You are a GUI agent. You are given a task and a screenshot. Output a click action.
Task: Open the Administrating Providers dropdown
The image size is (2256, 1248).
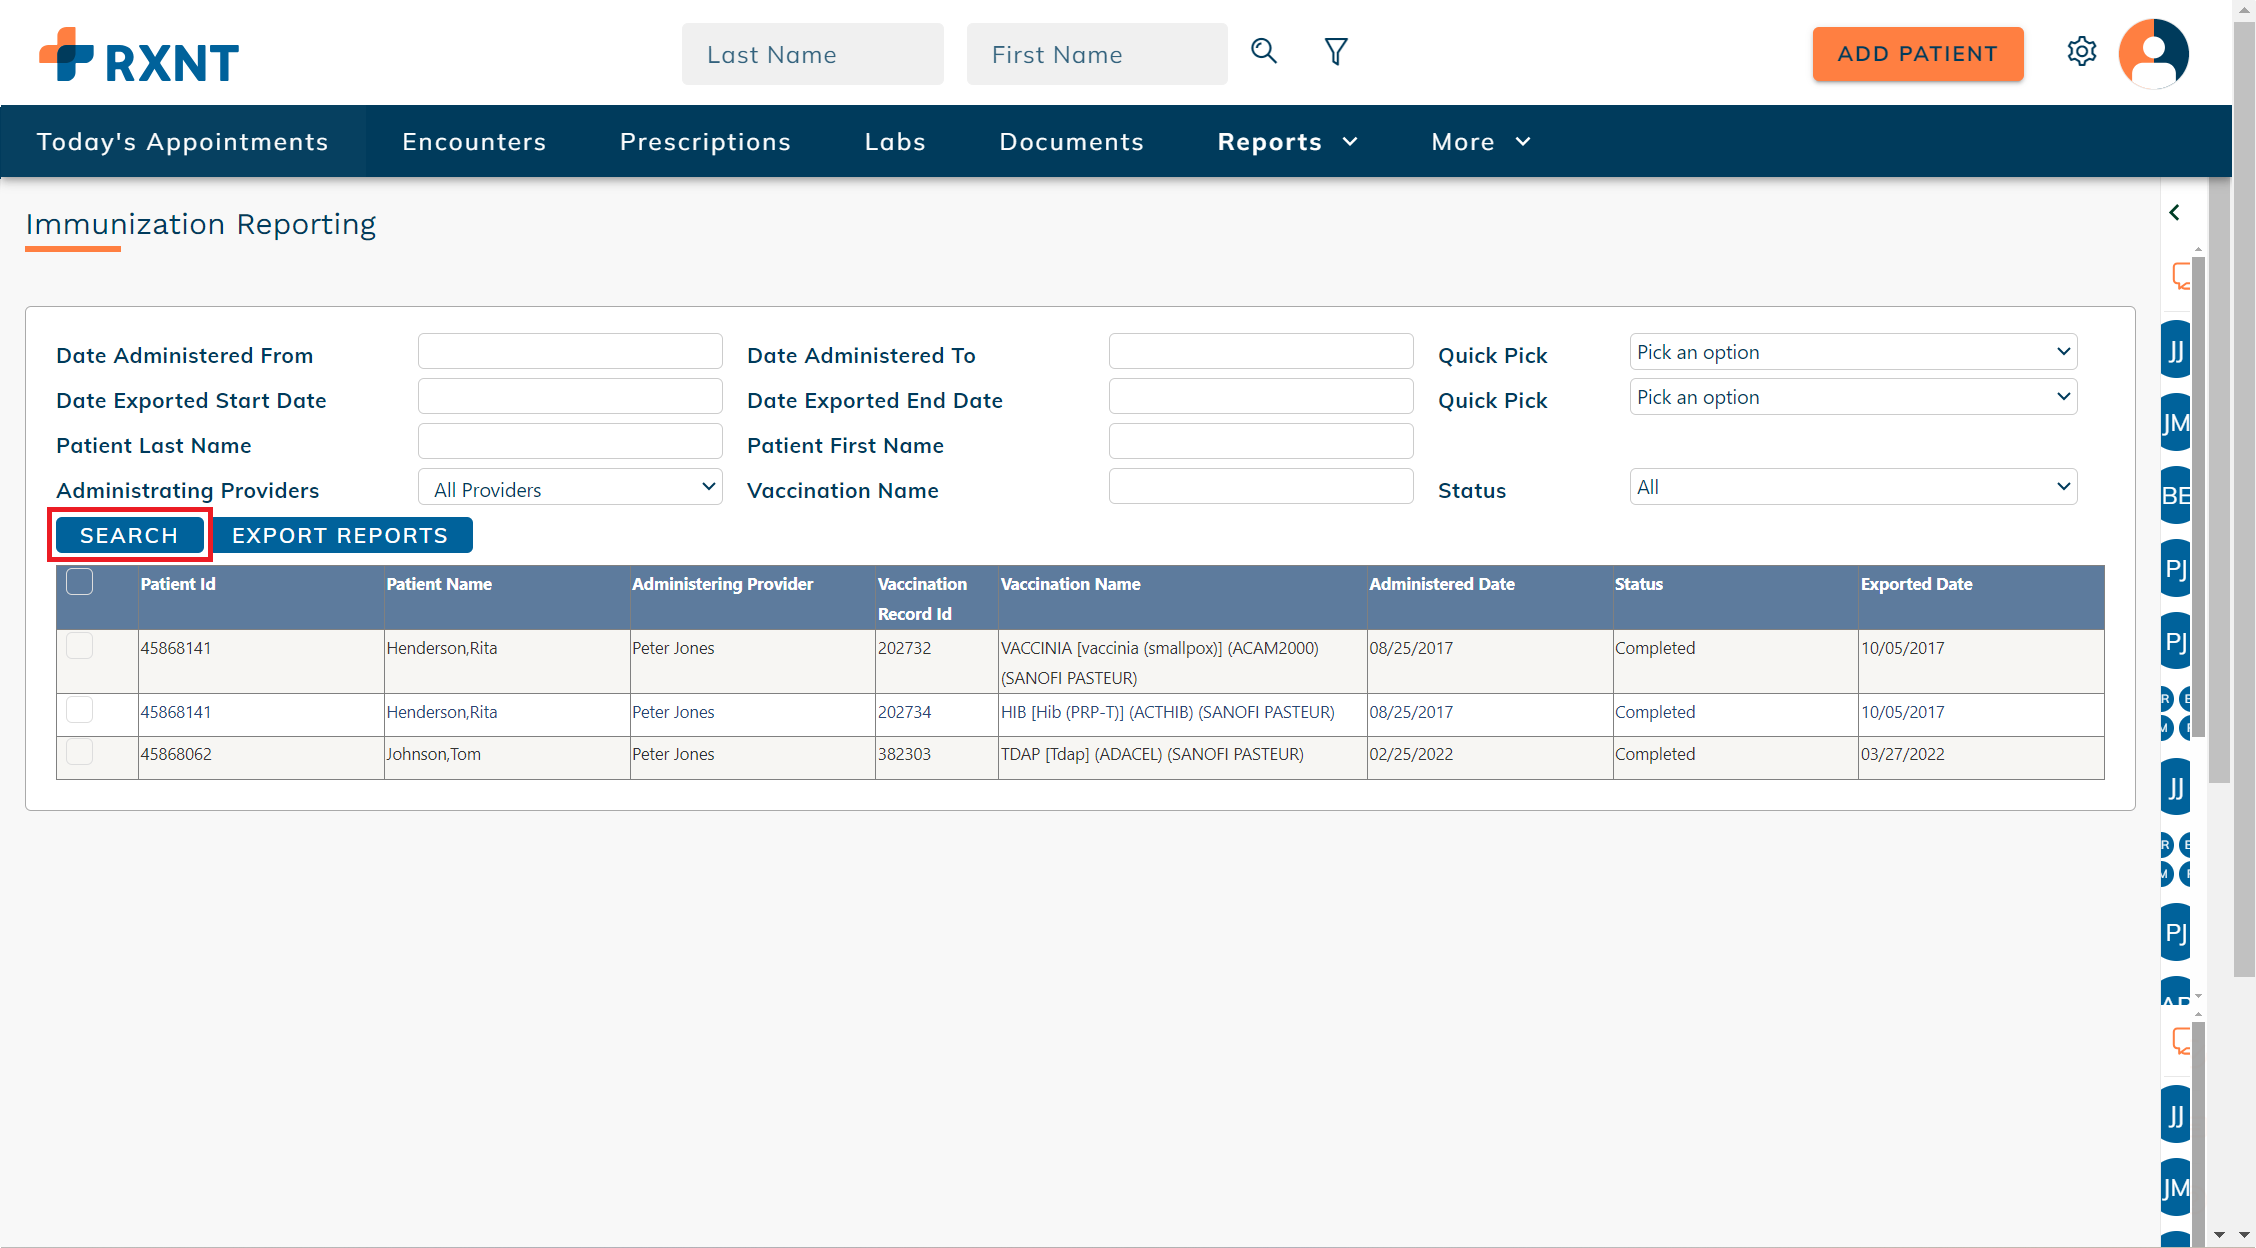[569, 487]
